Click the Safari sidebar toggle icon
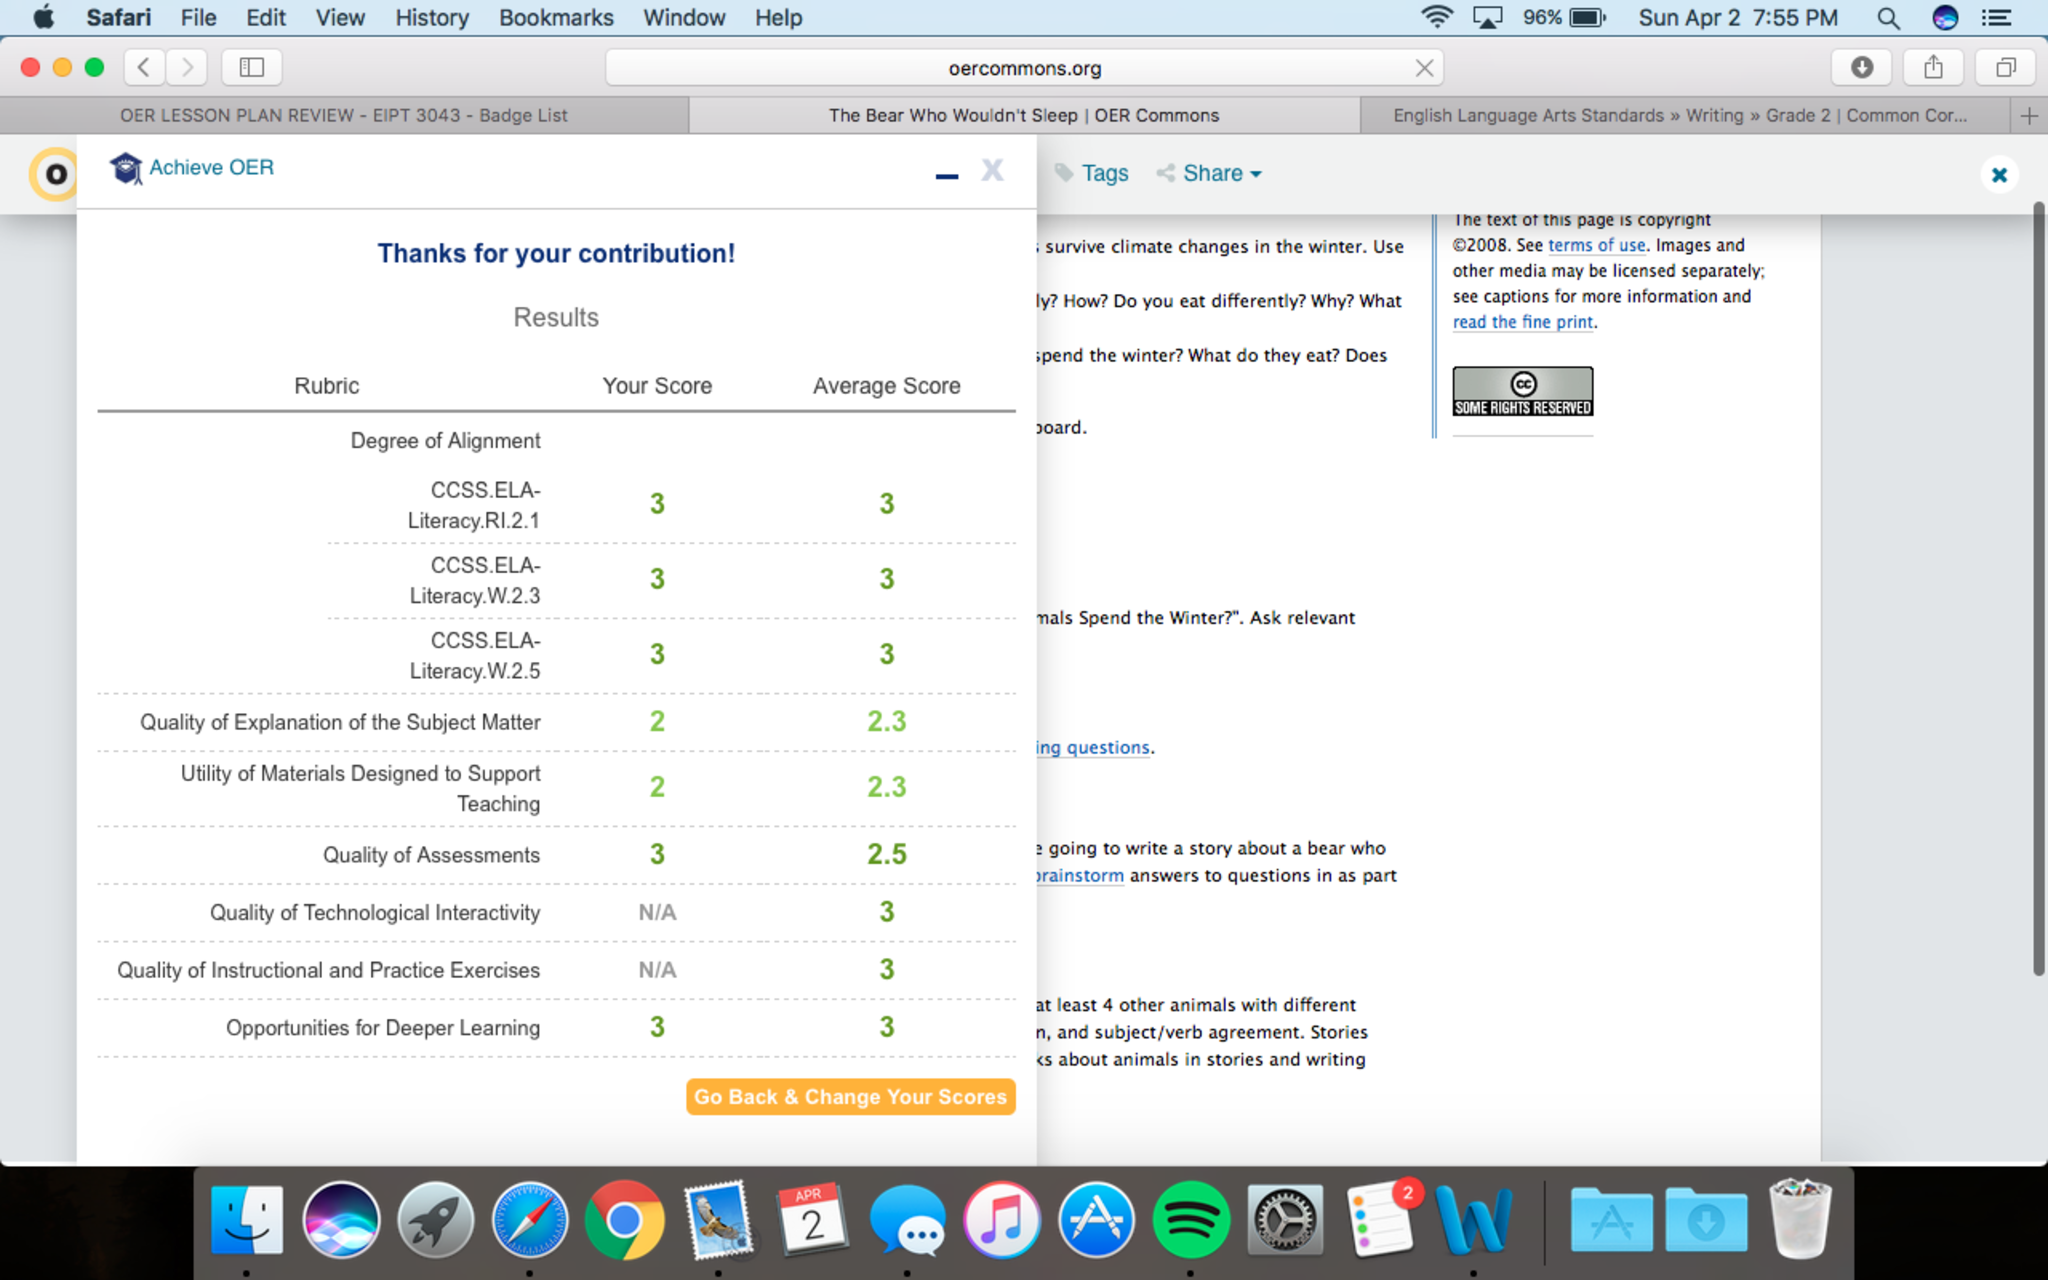 coord(251,67)
